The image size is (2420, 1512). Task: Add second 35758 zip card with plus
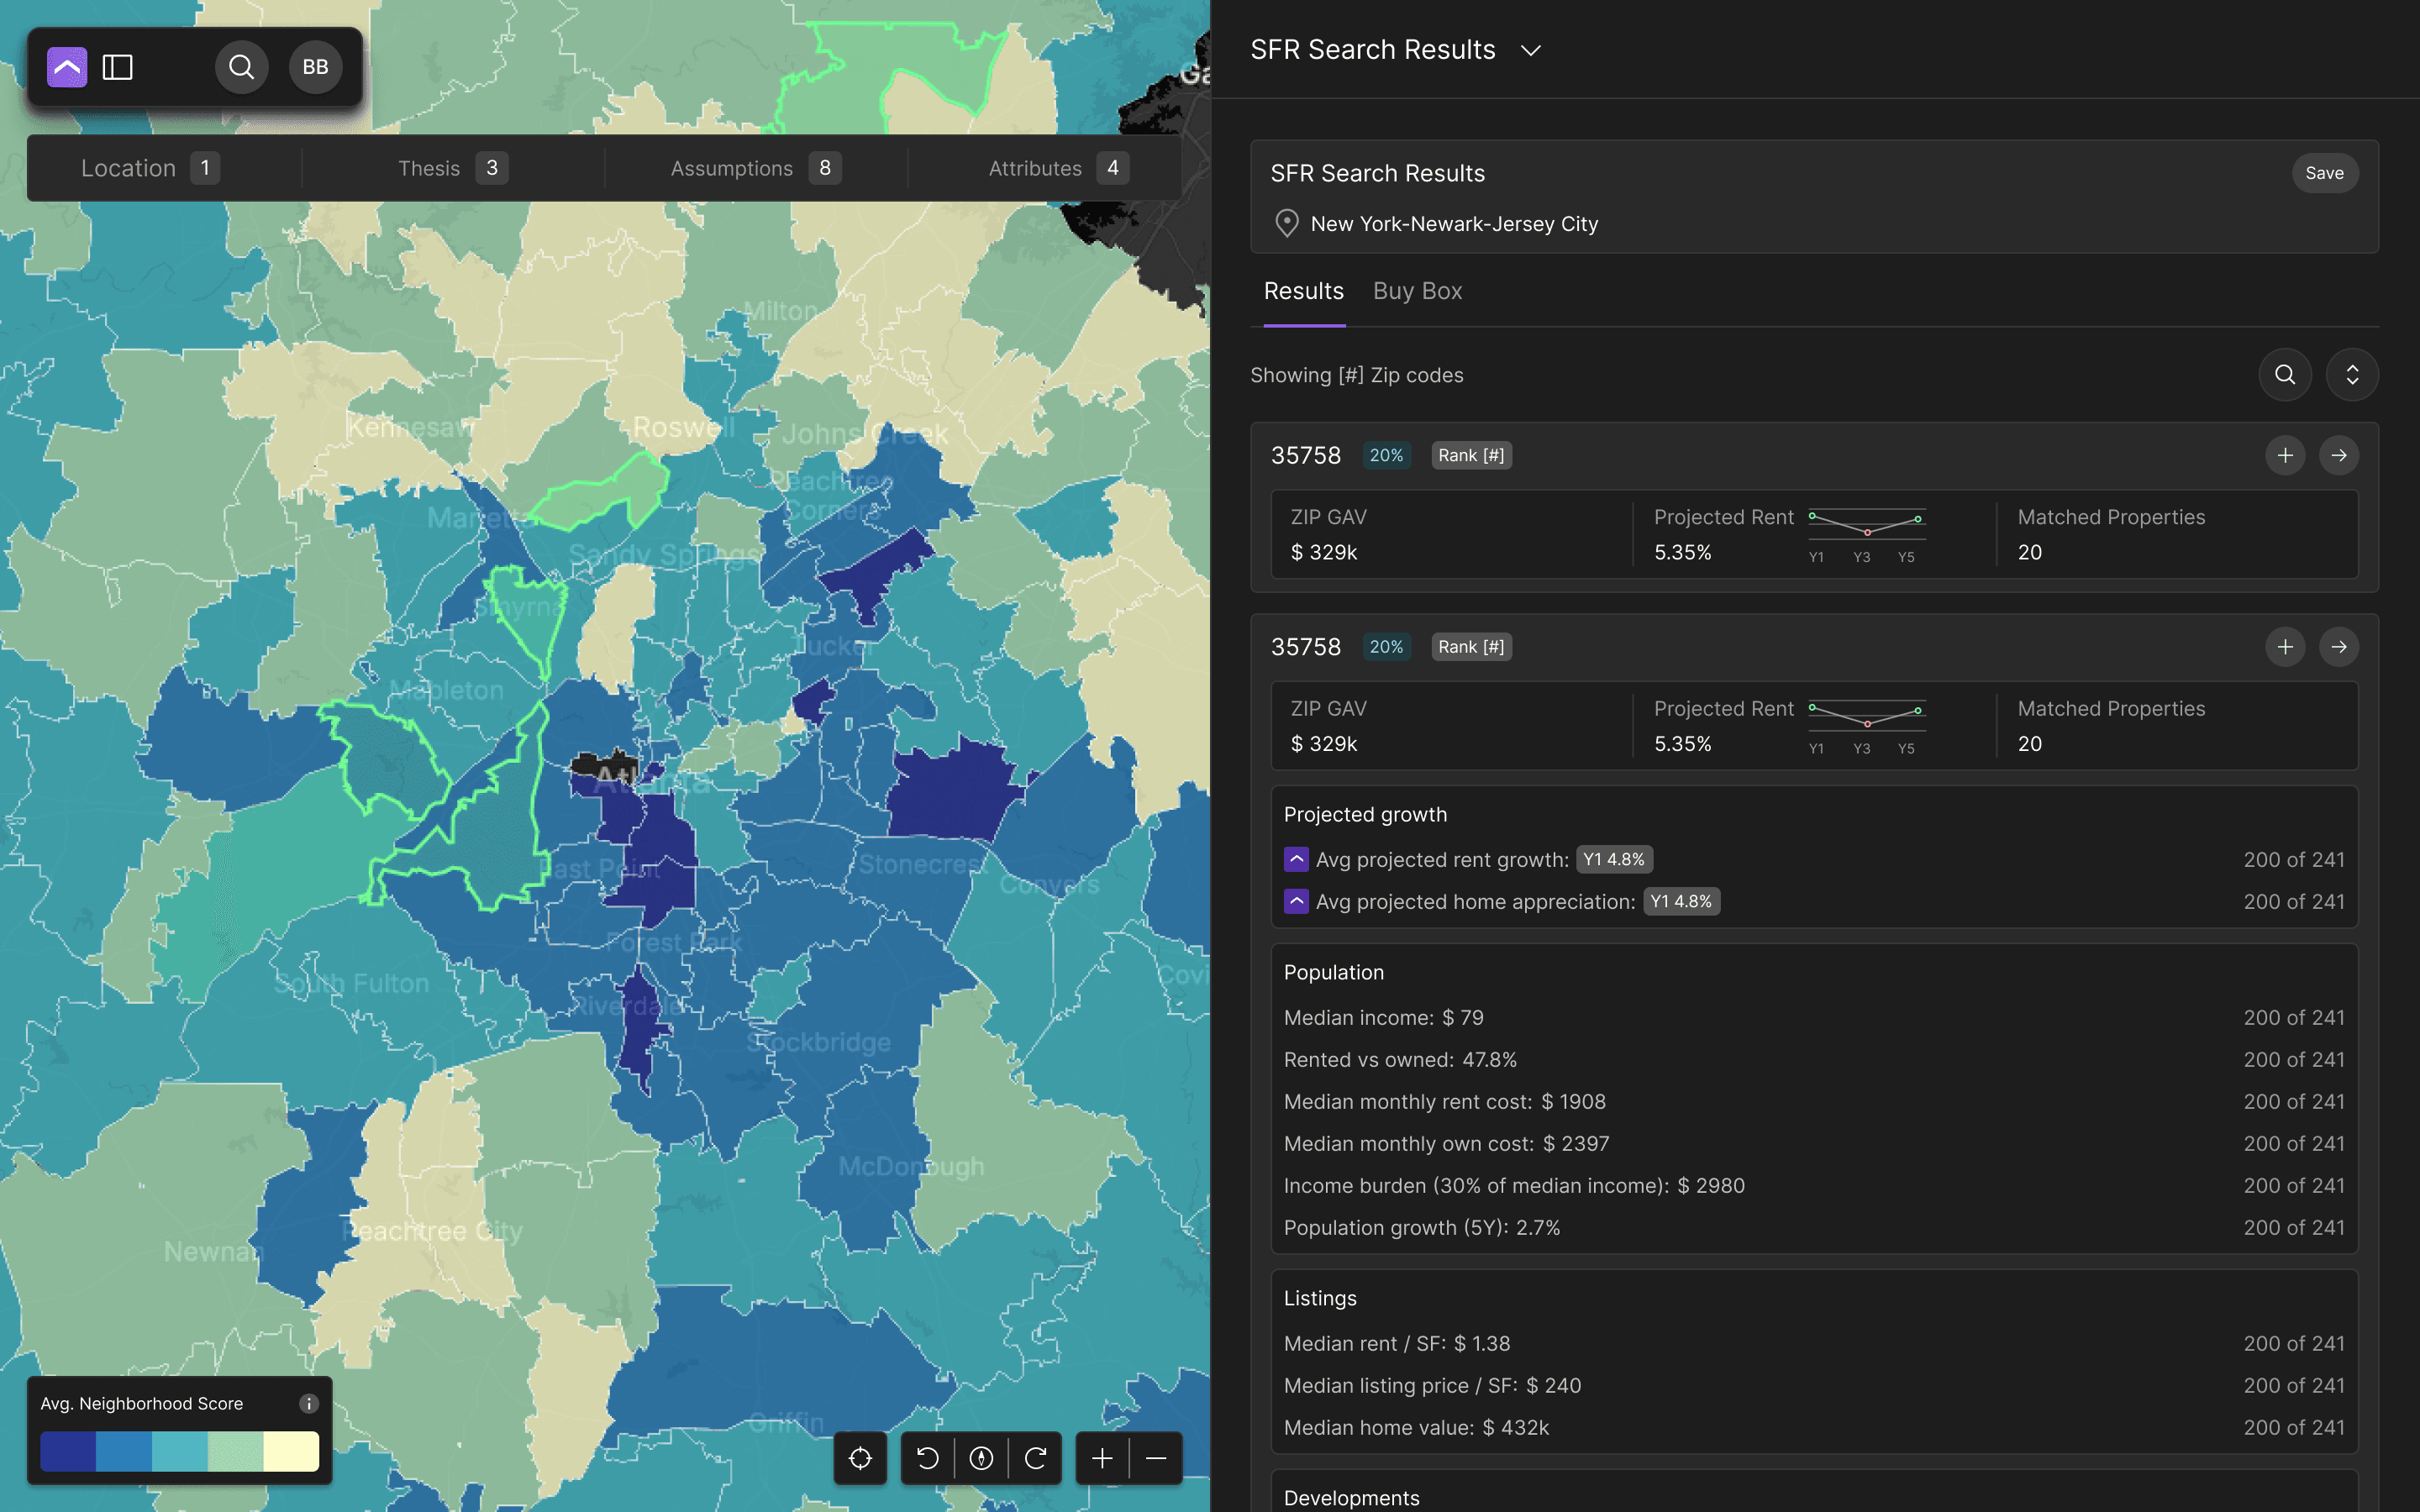pyautogui.click(x=2285, y=647)
